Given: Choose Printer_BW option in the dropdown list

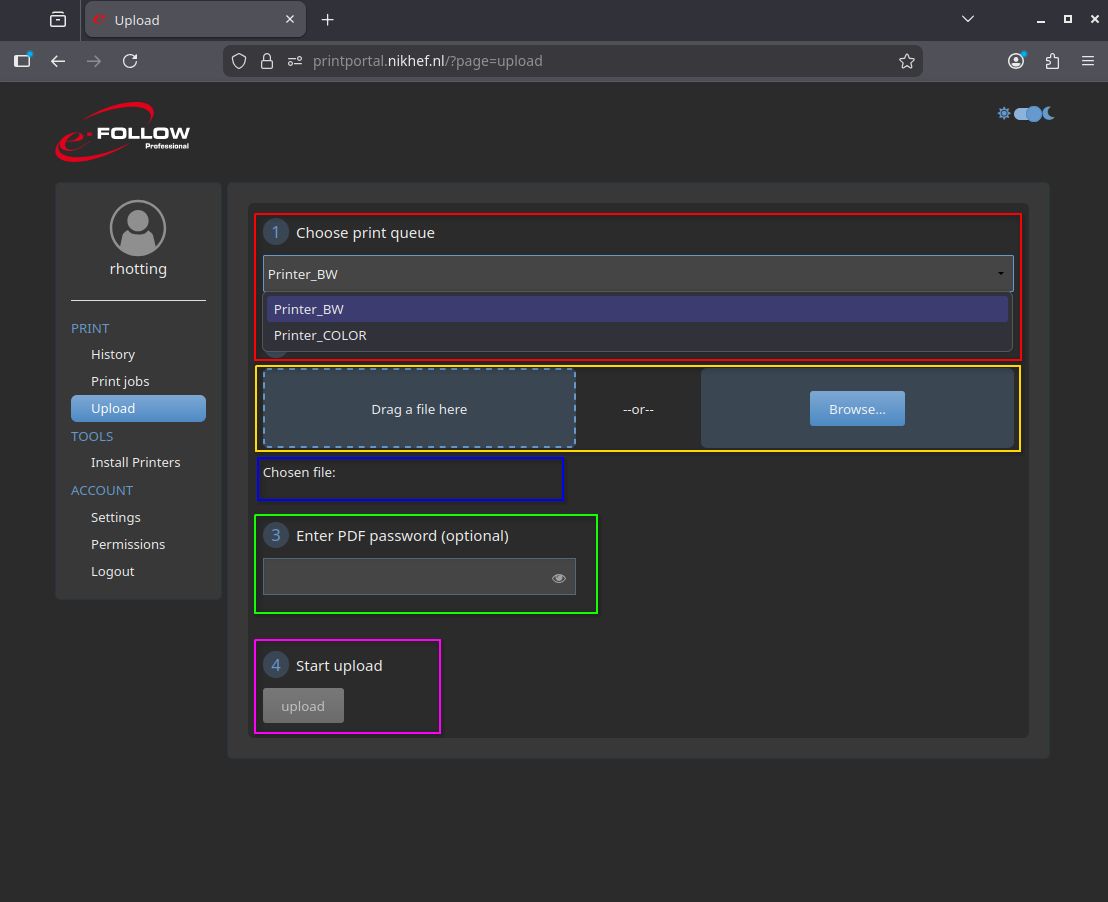Looking at the screenshot, I should coord(309,310).
